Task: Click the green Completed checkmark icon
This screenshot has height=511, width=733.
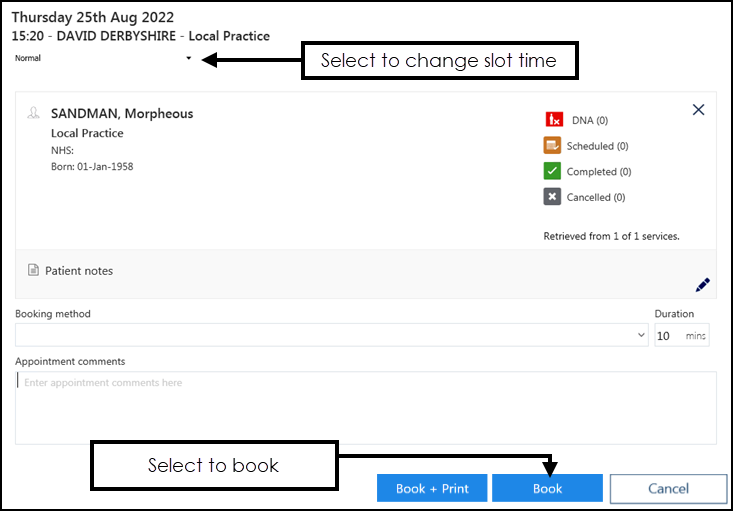Action: click(553, 171)
